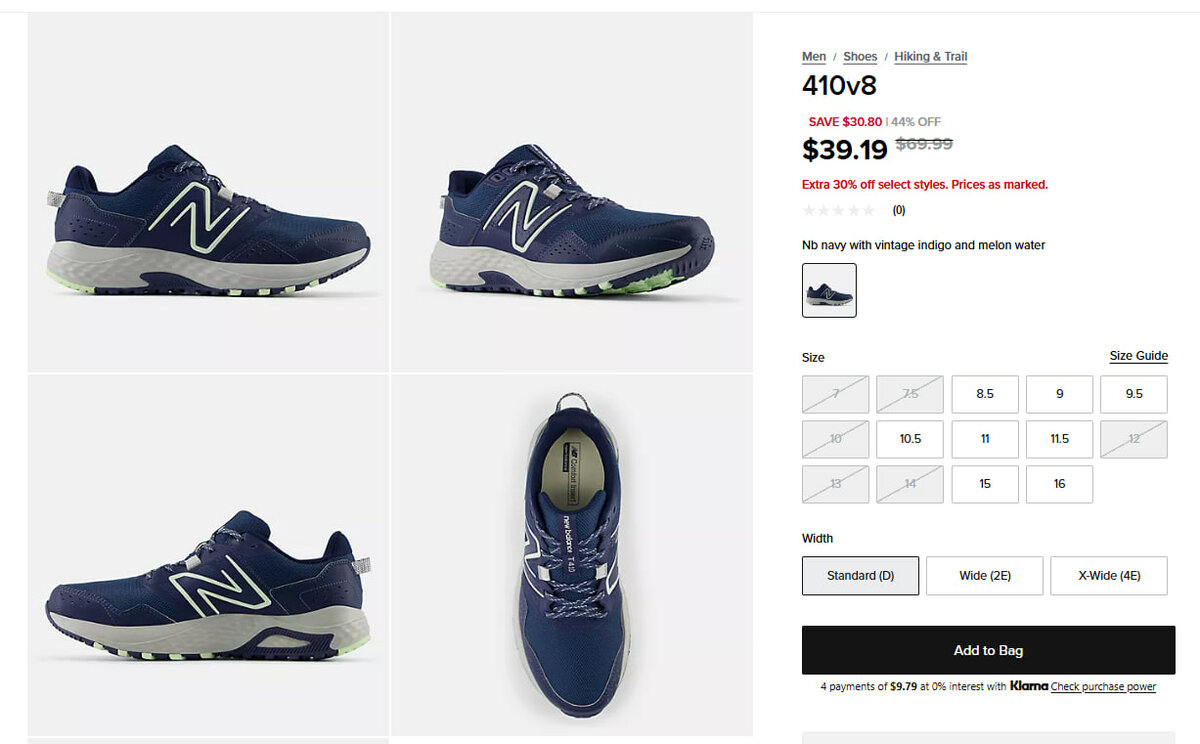This screenshot has height=744, width=1200.
Task: Select size 11.5 option
Action: click(1060, 439)
